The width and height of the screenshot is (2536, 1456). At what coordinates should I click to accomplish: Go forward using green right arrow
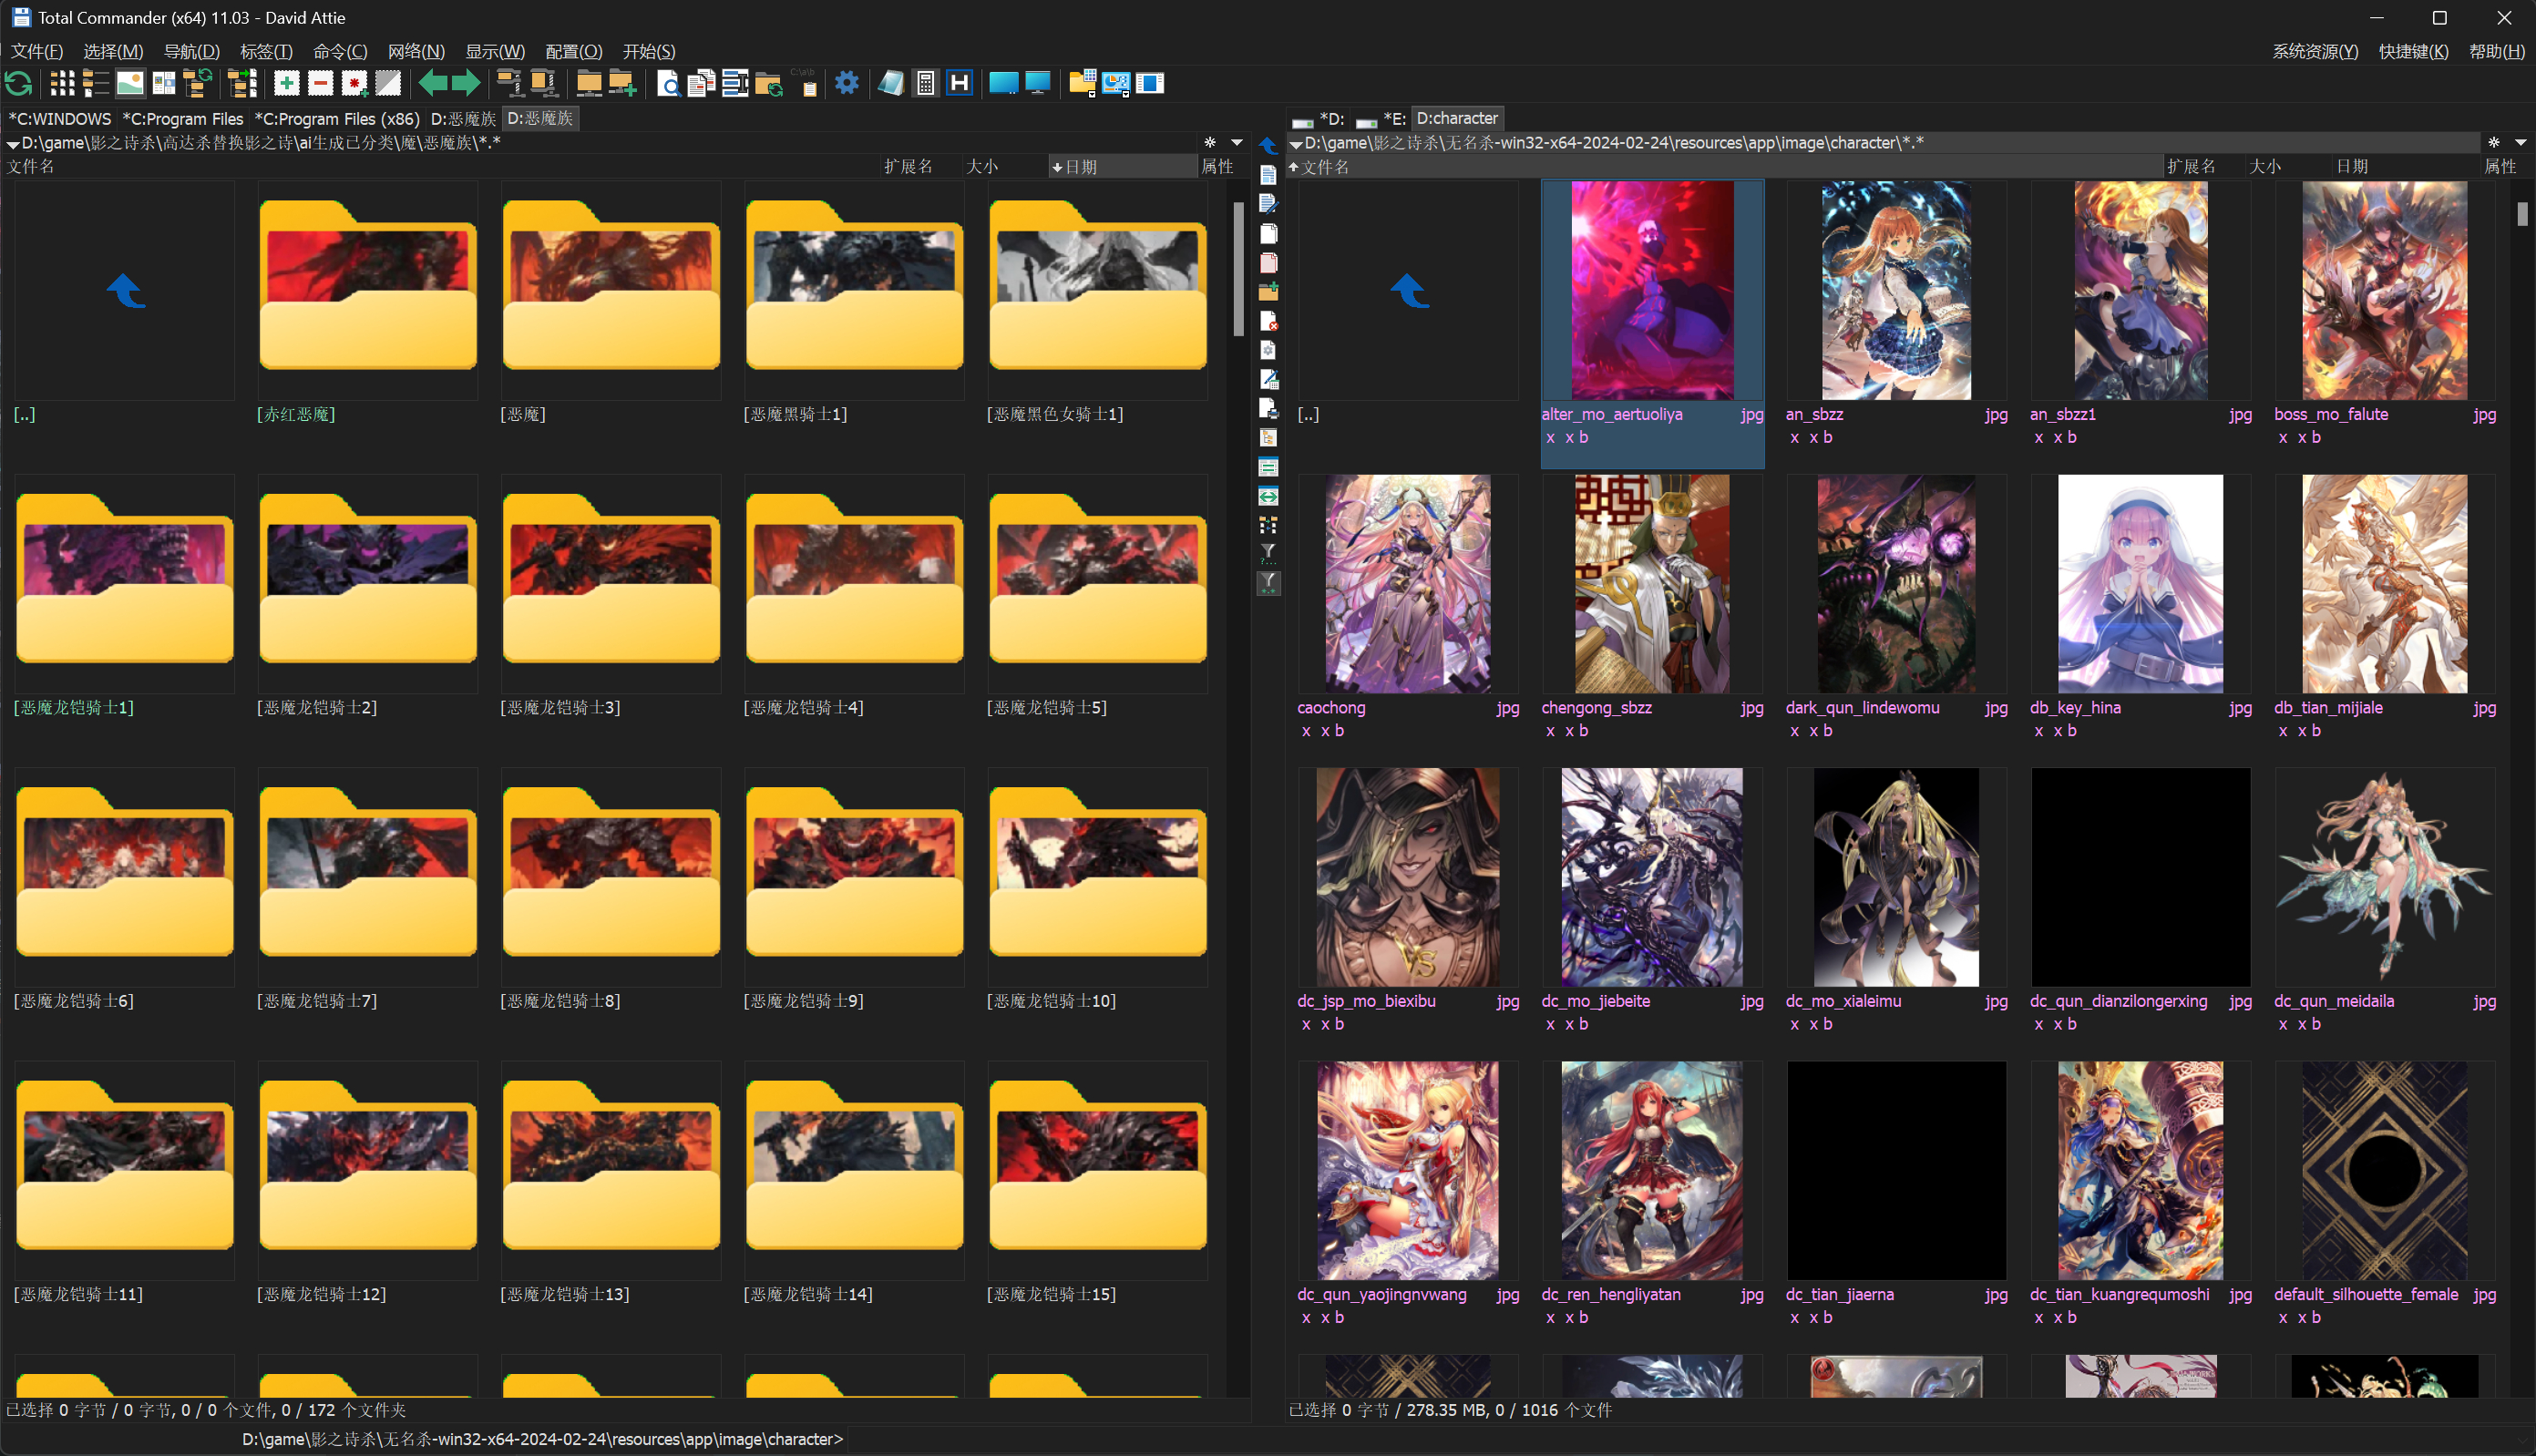465,83
